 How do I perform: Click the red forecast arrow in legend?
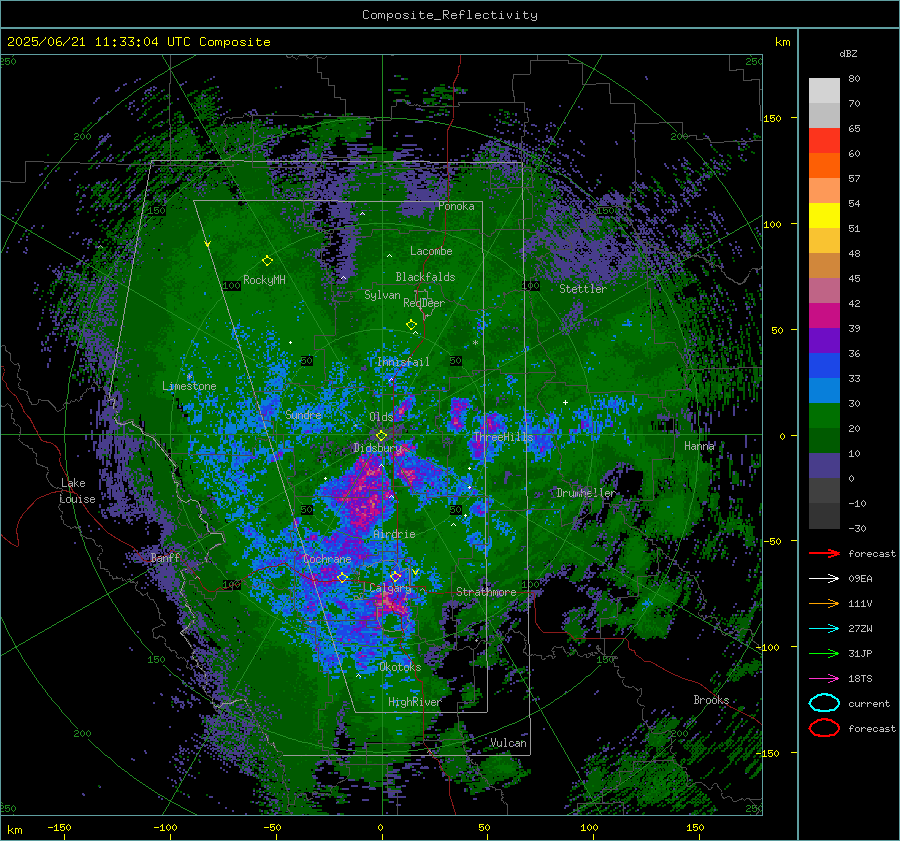point(824,553)
